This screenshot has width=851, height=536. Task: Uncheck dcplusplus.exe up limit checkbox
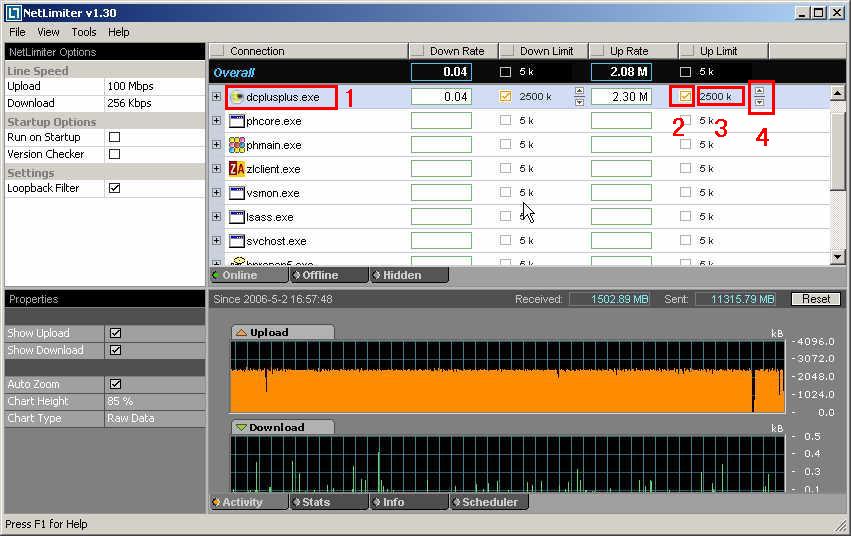pyautogui.click(x=685, y=97)
